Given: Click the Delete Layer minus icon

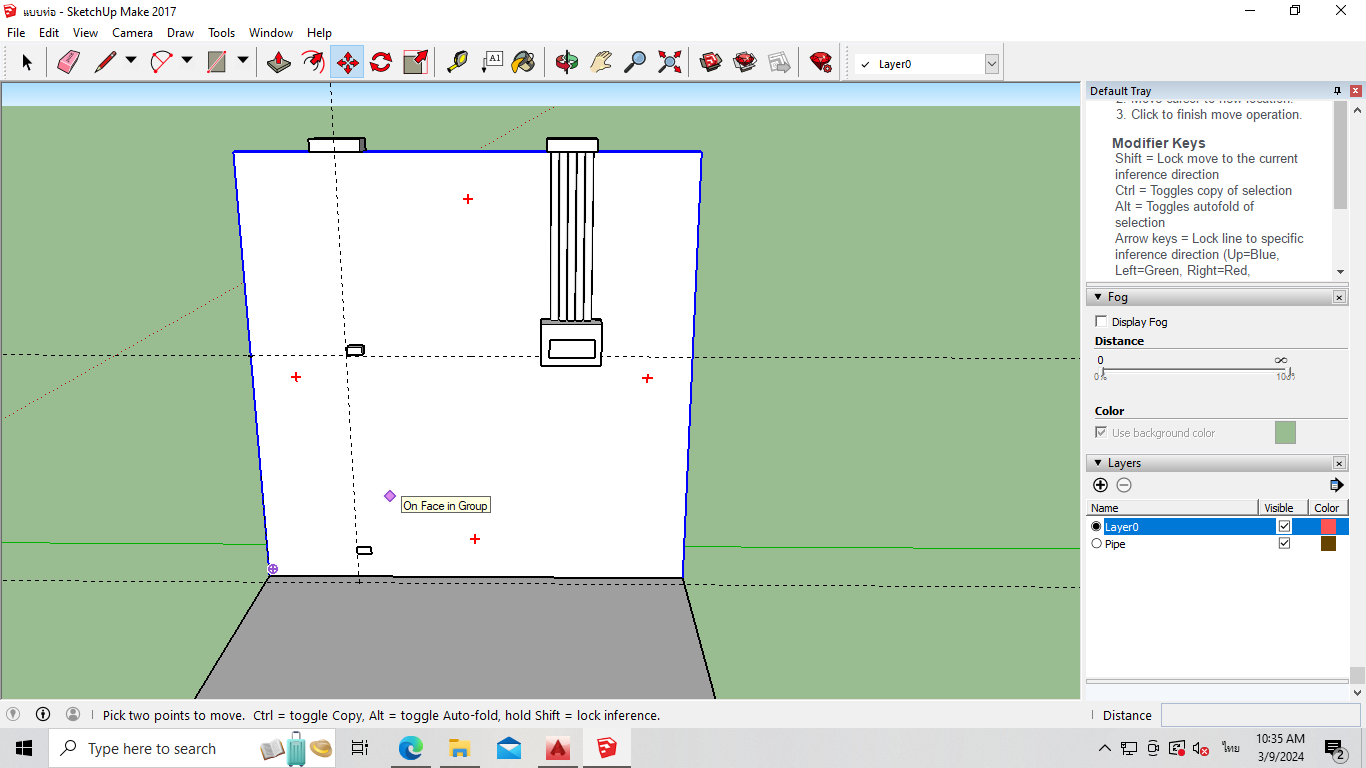Looking at the screenshot, I should [1124, 485].
